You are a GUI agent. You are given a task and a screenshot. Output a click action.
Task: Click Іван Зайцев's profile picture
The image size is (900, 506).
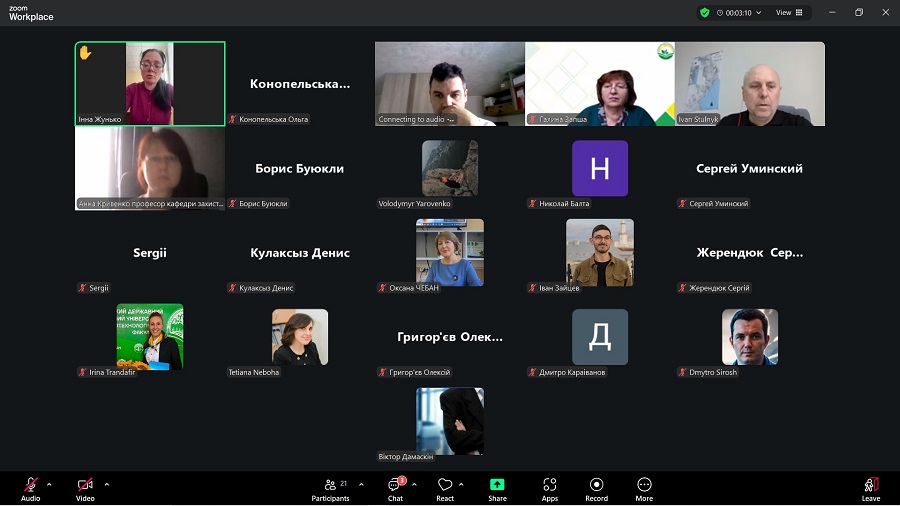coord(600,252)
